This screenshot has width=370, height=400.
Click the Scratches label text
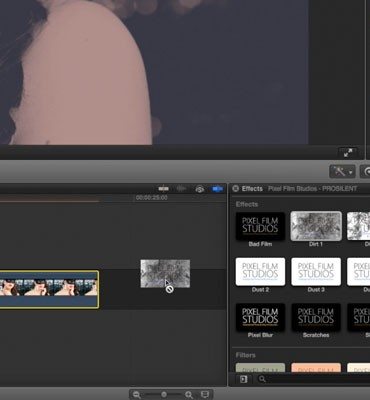tap(316, 335)
